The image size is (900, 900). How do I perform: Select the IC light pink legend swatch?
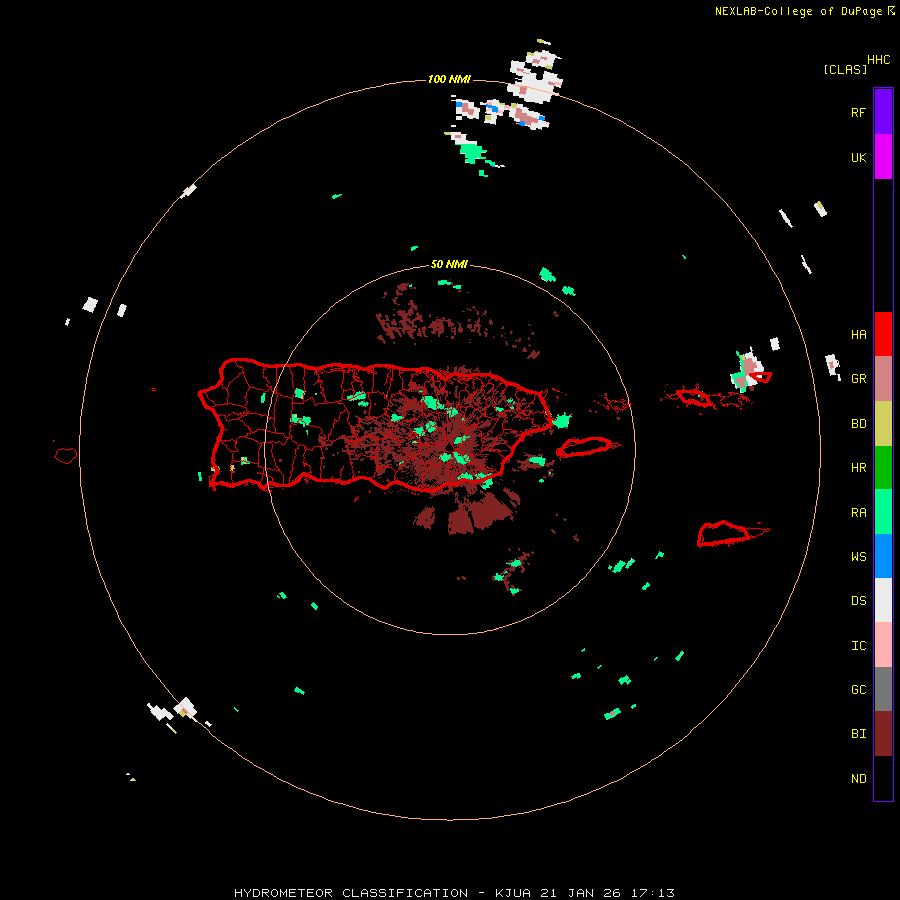pos(883,645)
